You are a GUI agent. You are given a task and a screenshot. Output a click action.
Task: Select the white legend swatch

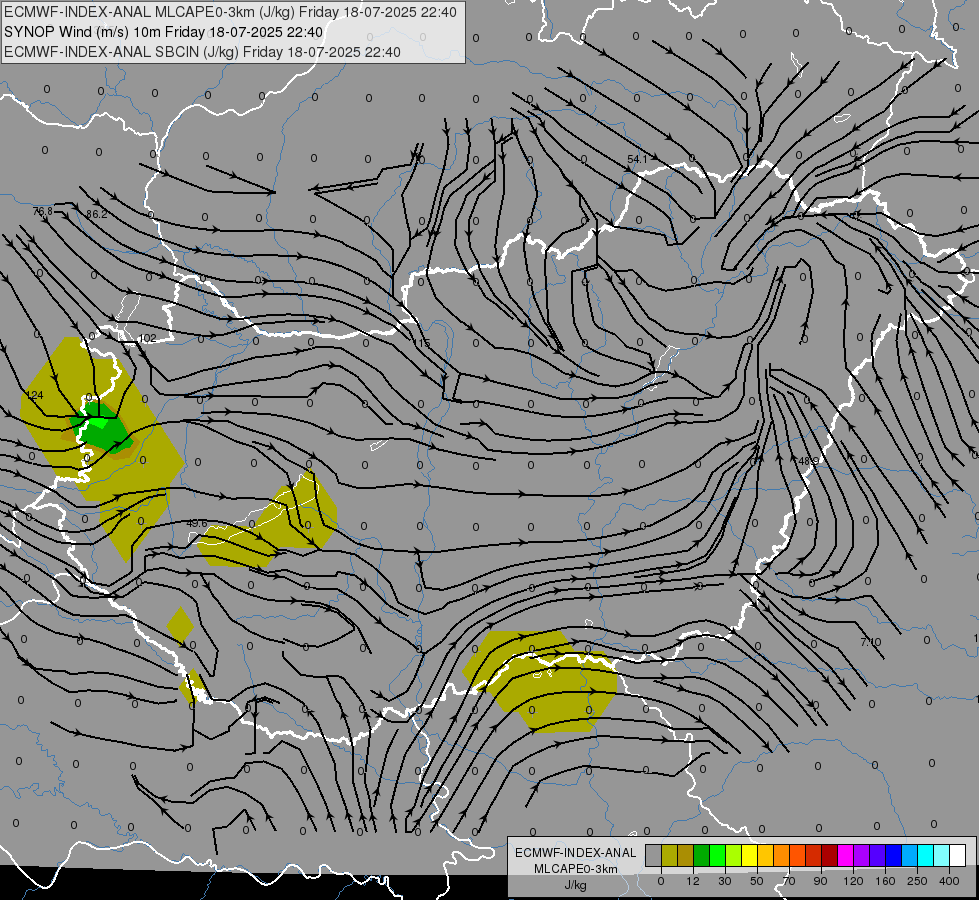(958, 856)
